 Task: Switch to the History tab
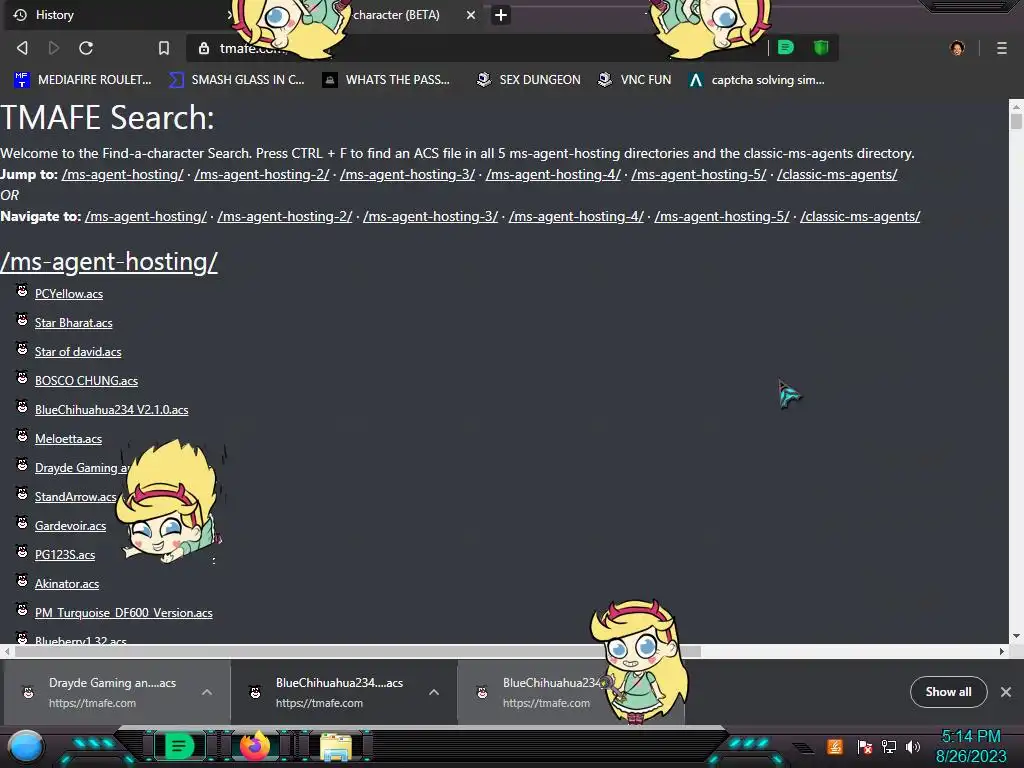click(118, 15)
